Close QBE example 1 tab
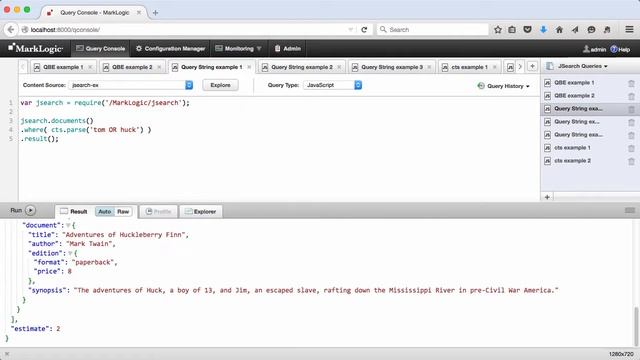640x360 pixels. tap(90, 67)
